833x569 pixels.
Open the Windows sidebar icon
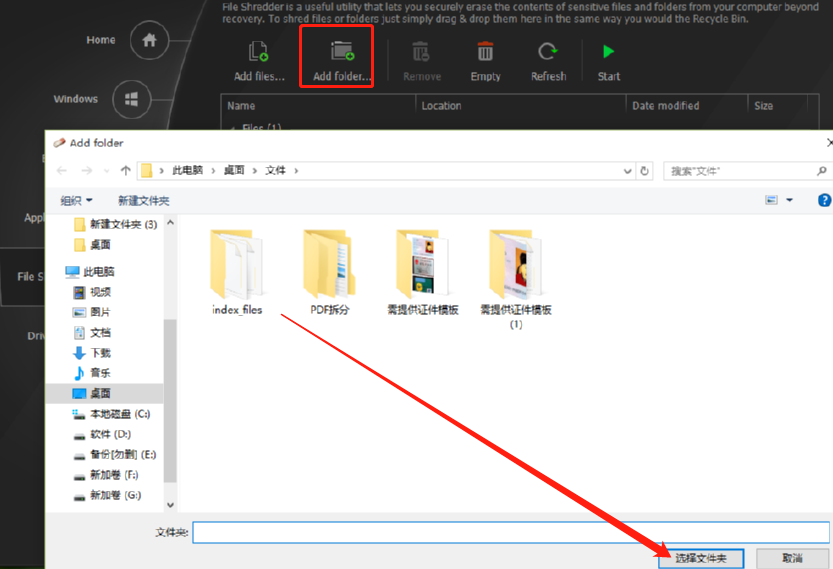[131, 99]
